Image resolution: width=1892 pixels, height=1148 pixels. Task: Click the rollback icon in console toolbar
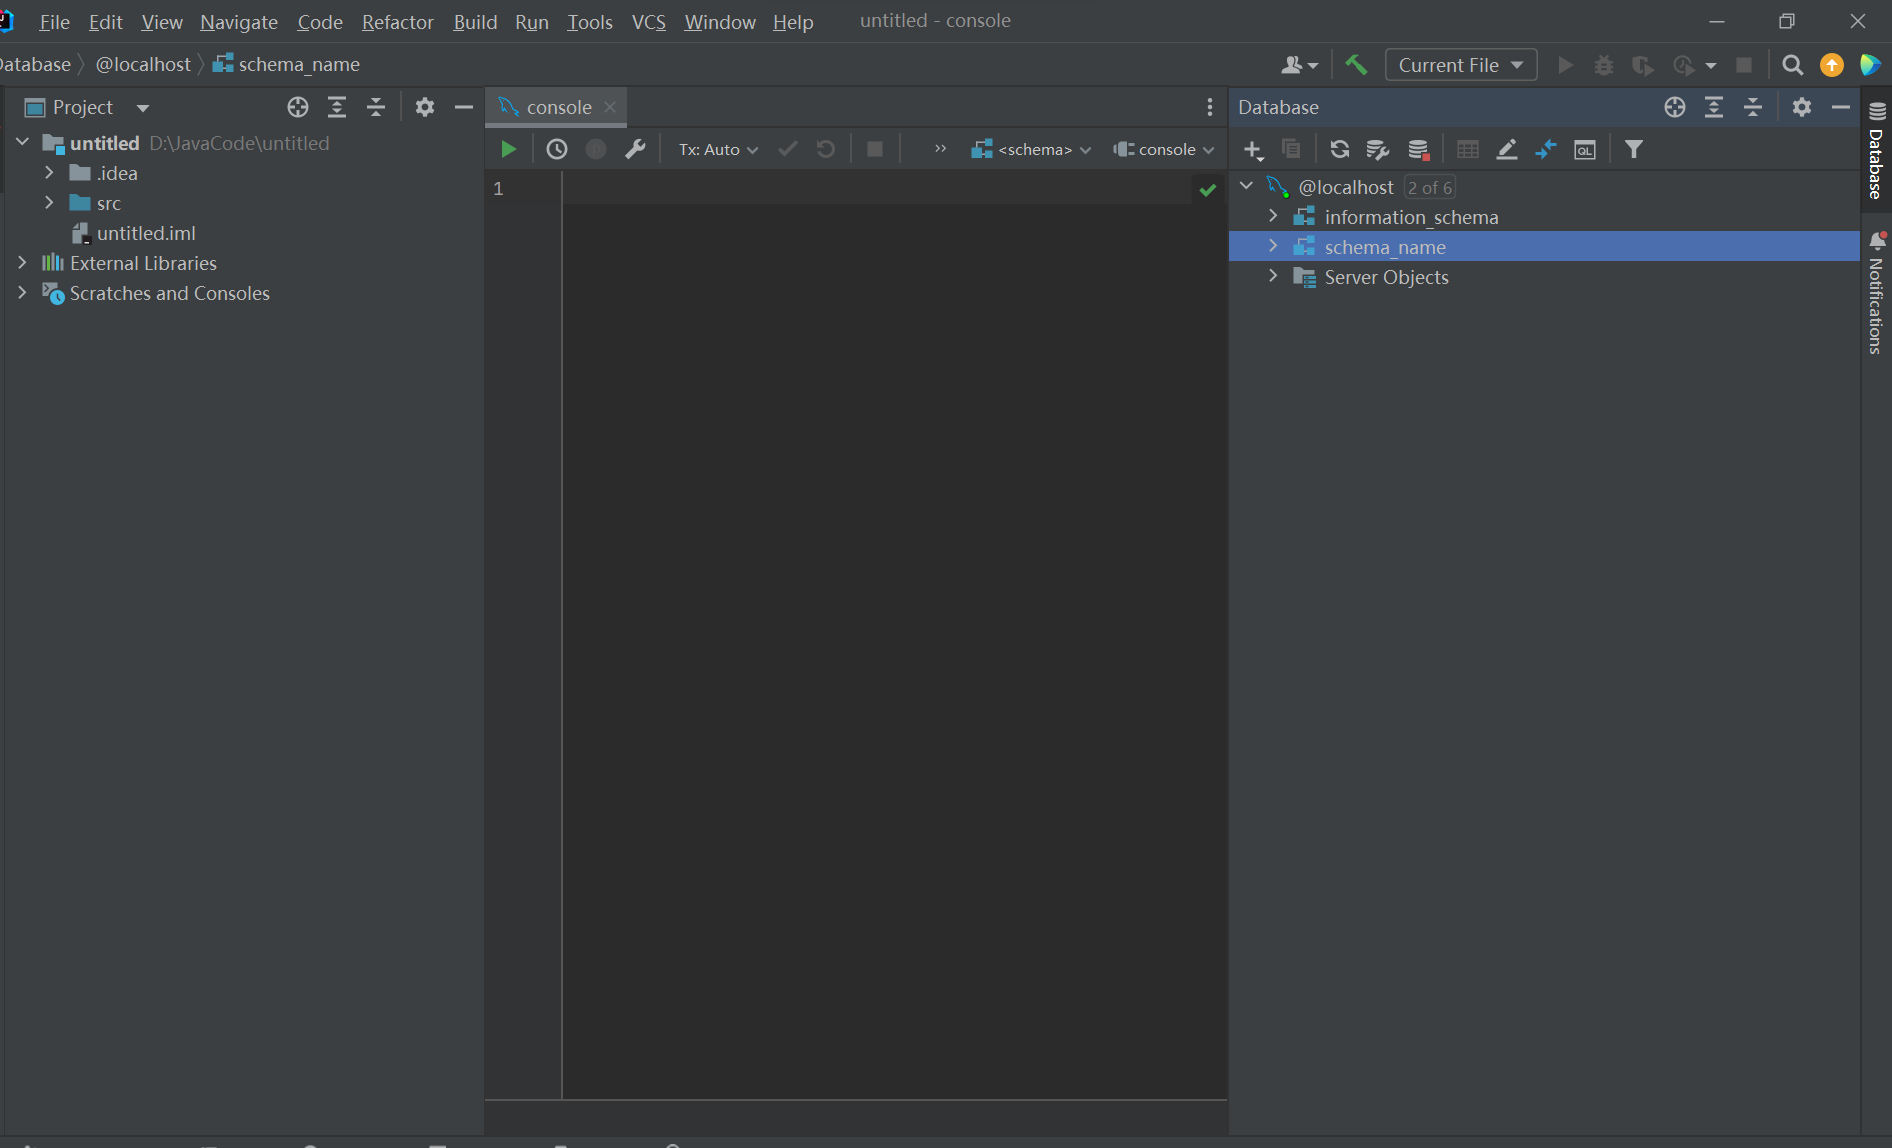[826, 149]
